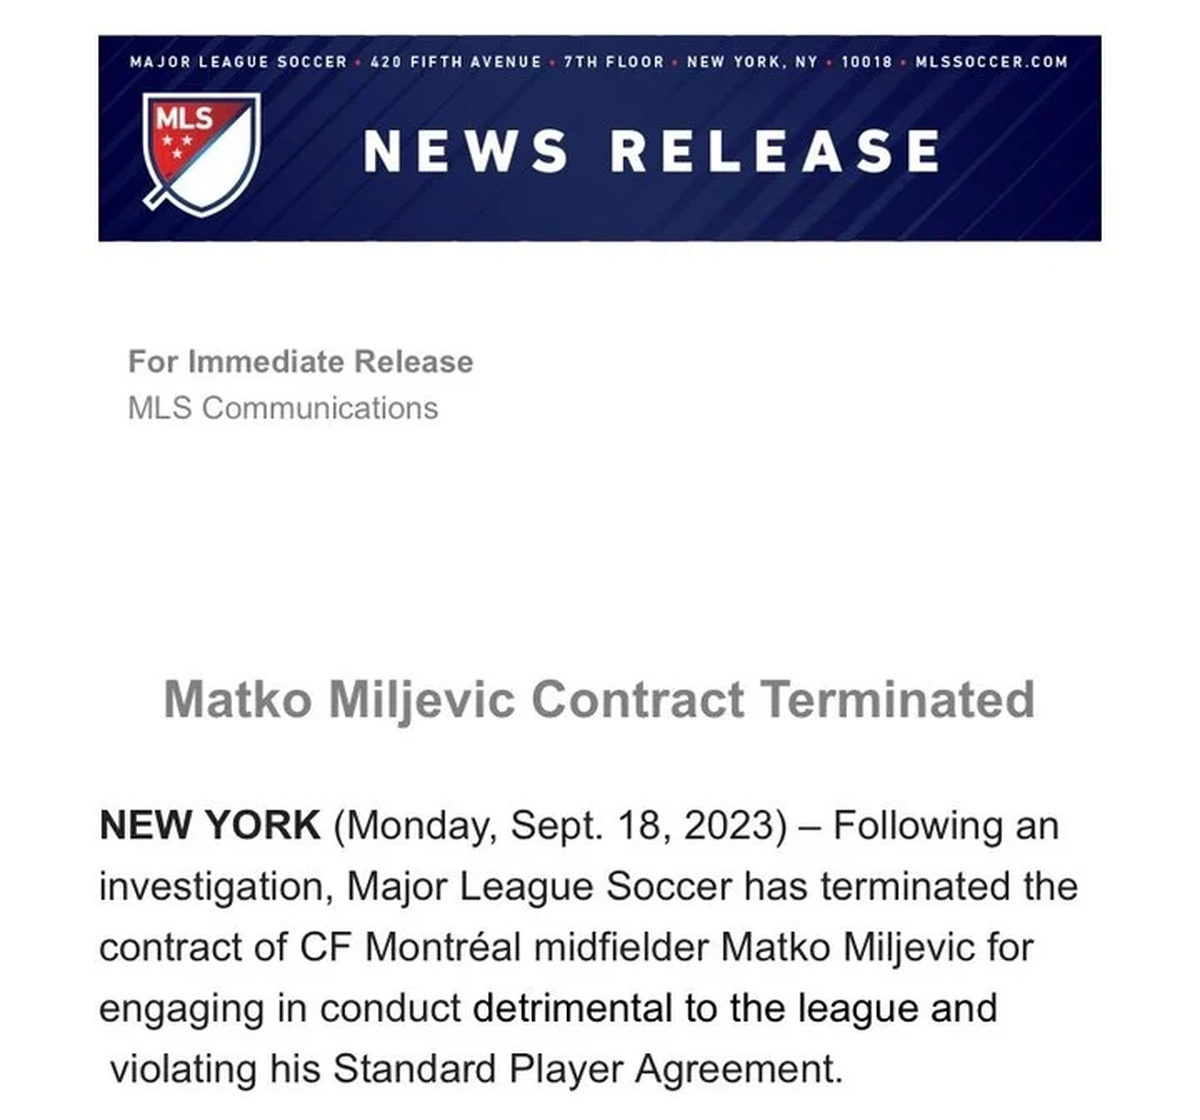Click the 10018 zip code
1200x1120 pixels.
pyautogui.click(x=866, y=62)
